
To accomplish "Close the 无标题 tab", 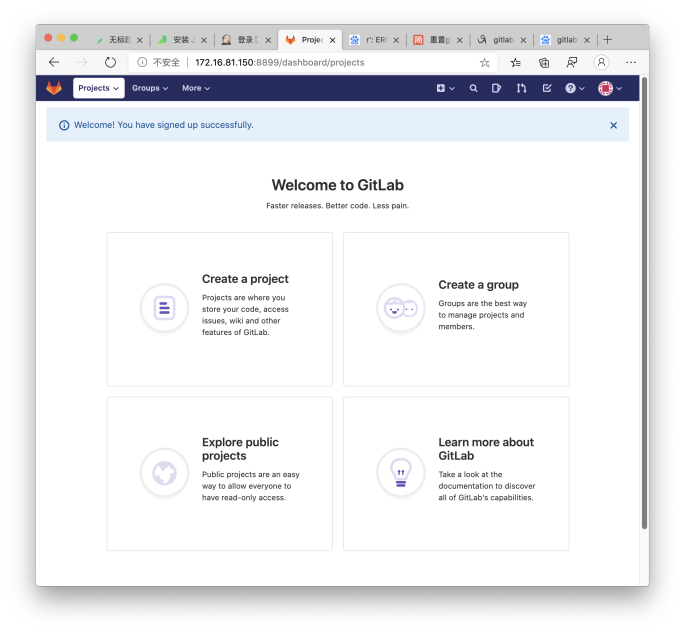I will pyautogui.click(x=140, y=40).
